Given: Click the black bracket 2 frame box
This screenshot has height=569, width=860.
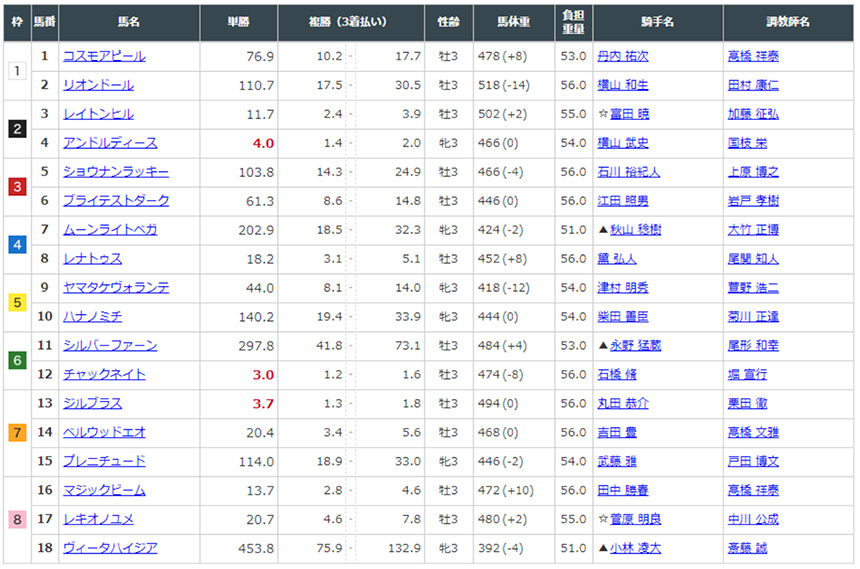Looking at the screenshot, I should click(x=17, y=128).
